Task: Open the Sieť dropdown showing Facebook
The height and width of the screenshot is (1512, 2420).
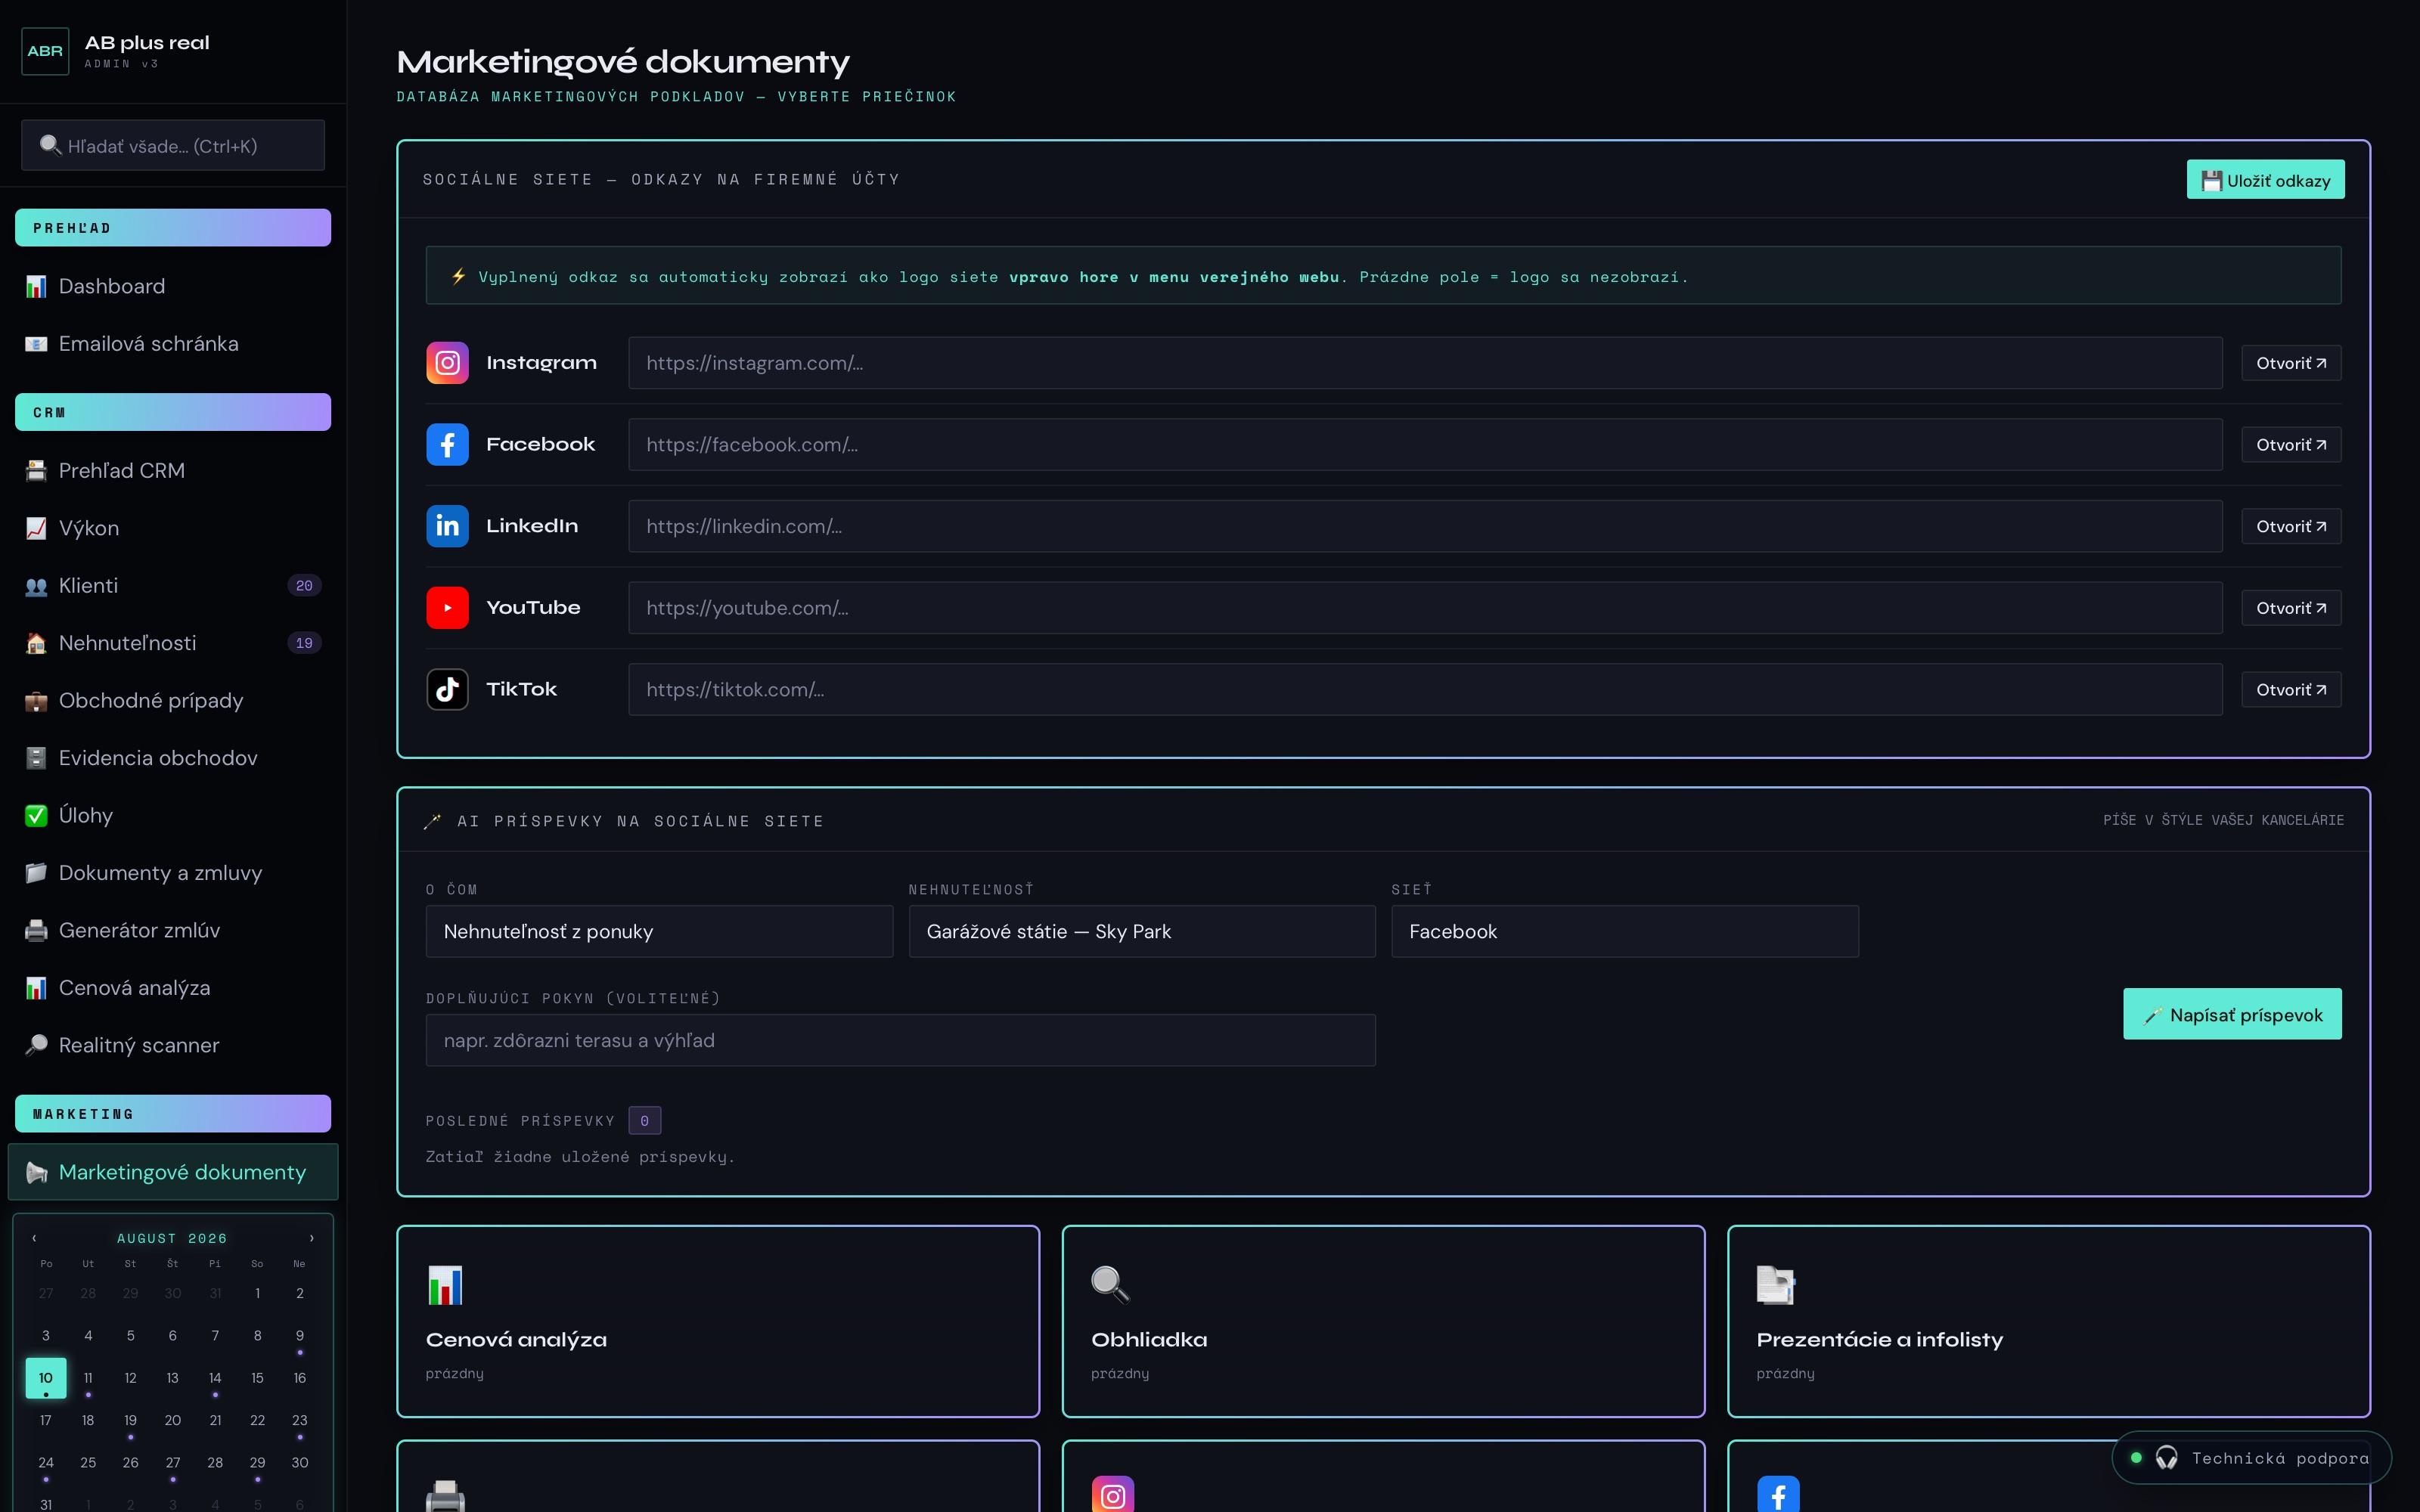Action: (1625, 932)
